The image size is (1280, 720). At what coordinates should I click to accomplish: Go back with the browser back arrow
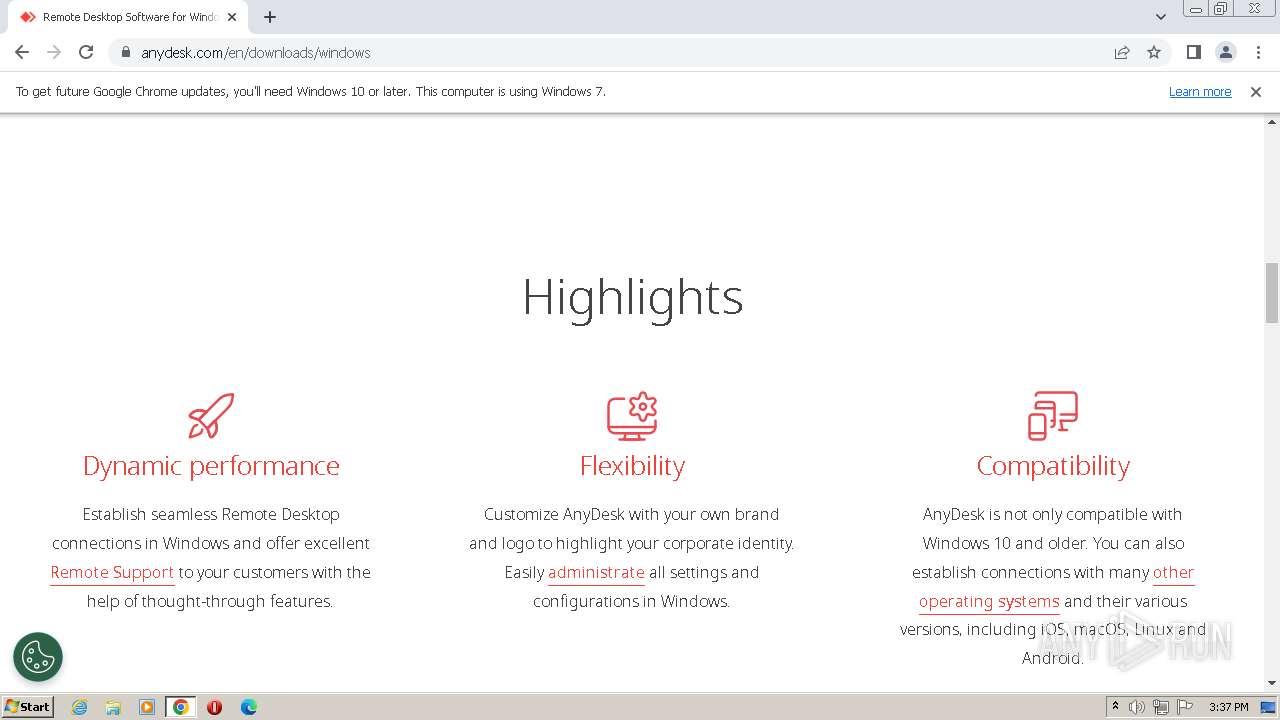coord(22,52)
